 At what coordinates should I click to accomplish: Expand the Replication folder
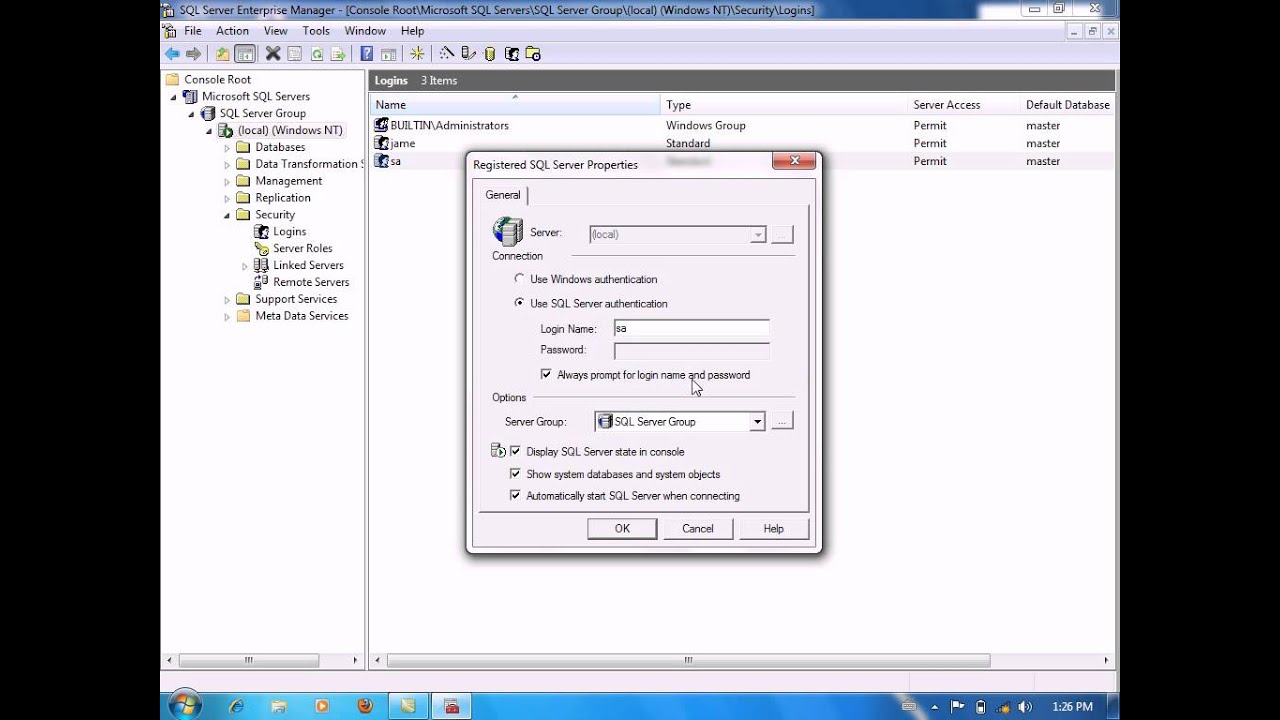tap(227, 198)
